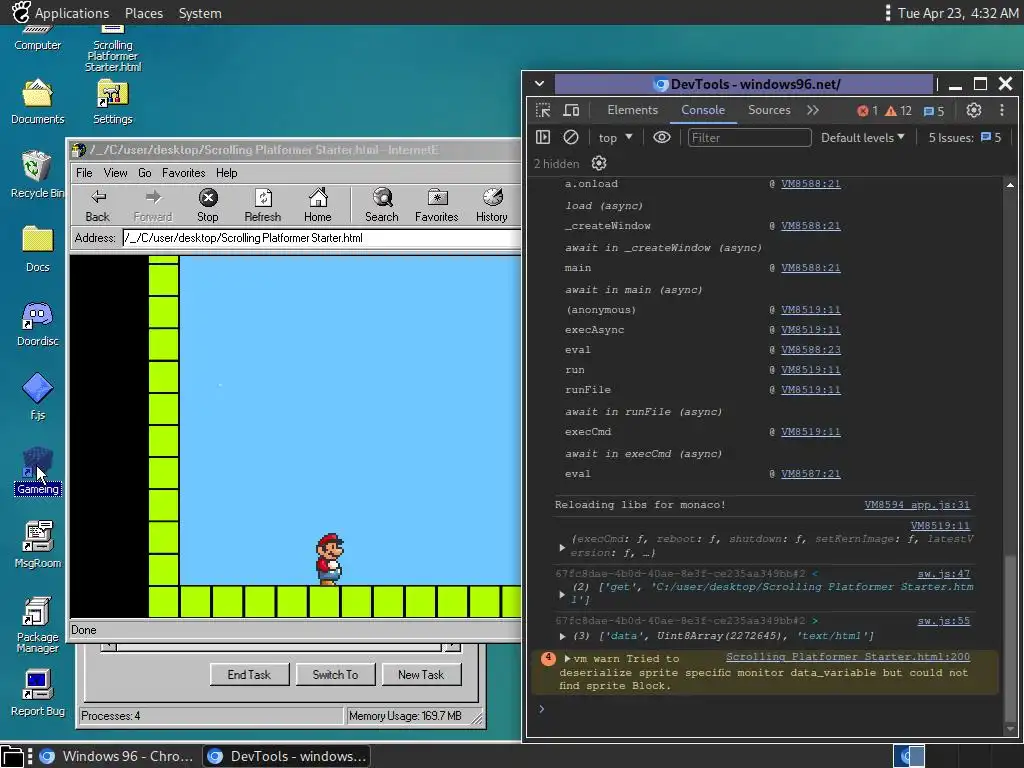This screenshot has height=768, width=1024.
Task: Open the Places menu
Action: pos(144,13)
